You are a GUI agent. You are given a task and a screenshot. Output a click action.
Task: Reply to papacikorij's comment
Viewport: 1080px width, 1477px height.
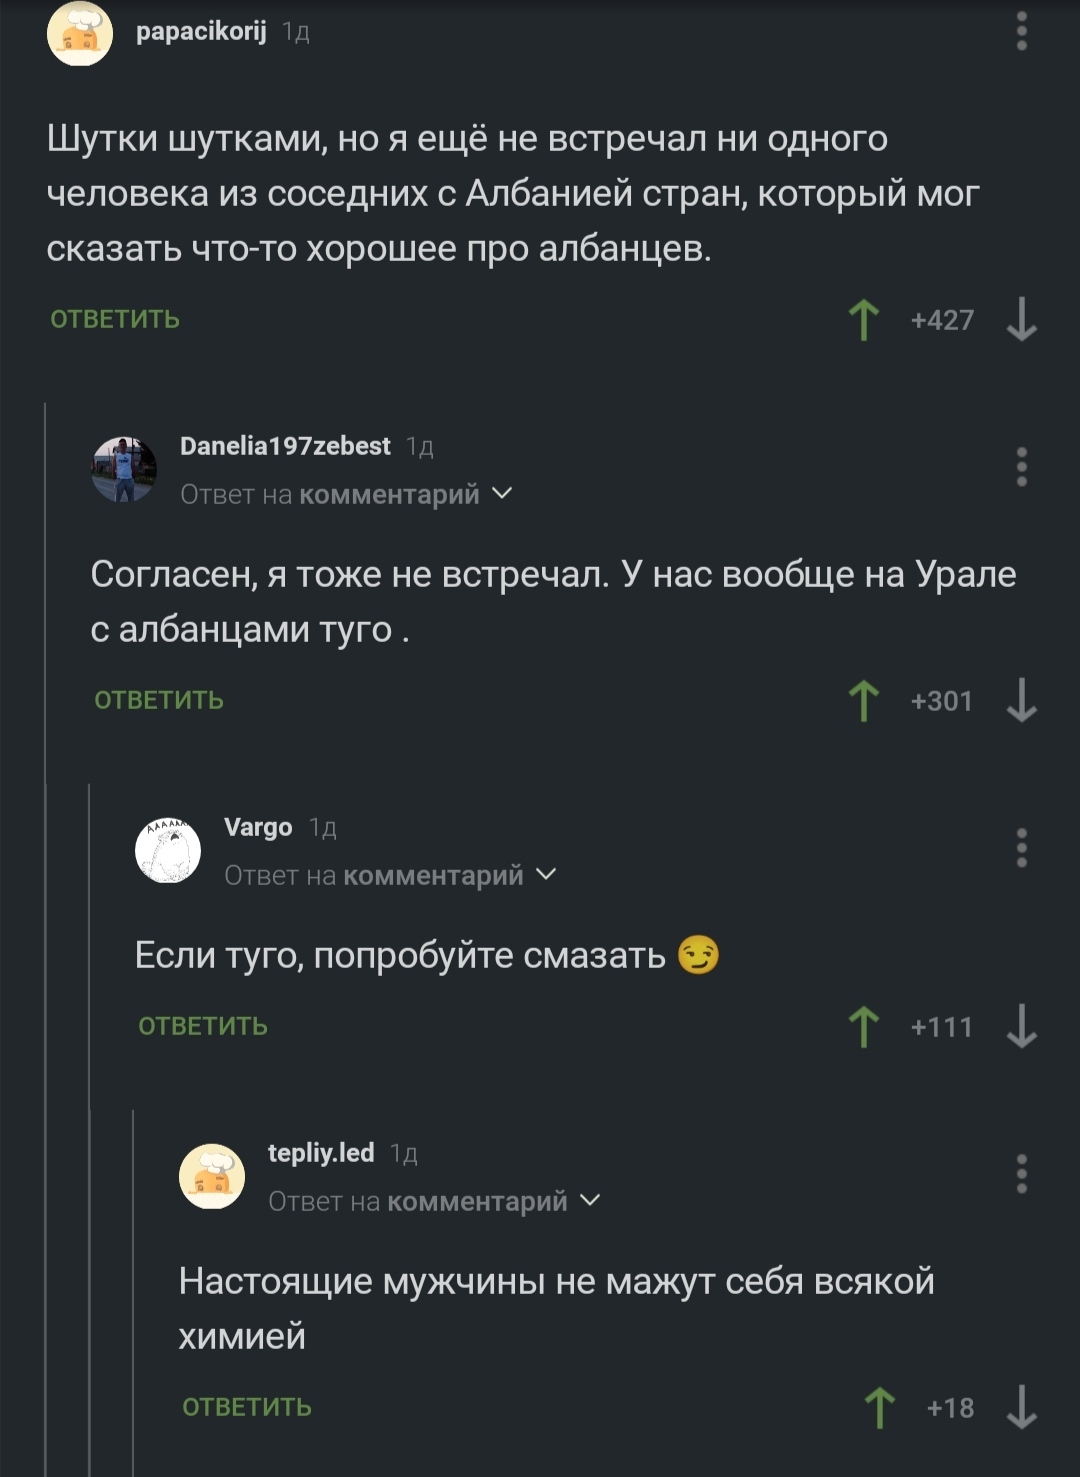[x=115, y=320]
